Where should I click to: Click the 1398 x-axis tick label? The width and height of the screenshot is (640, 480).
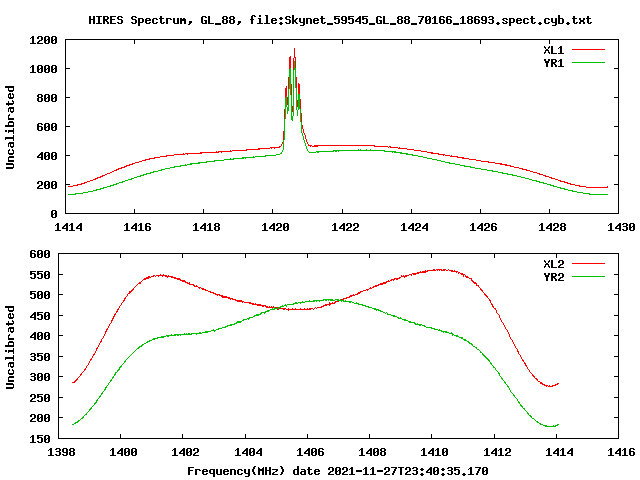click(x=61, y=452)
